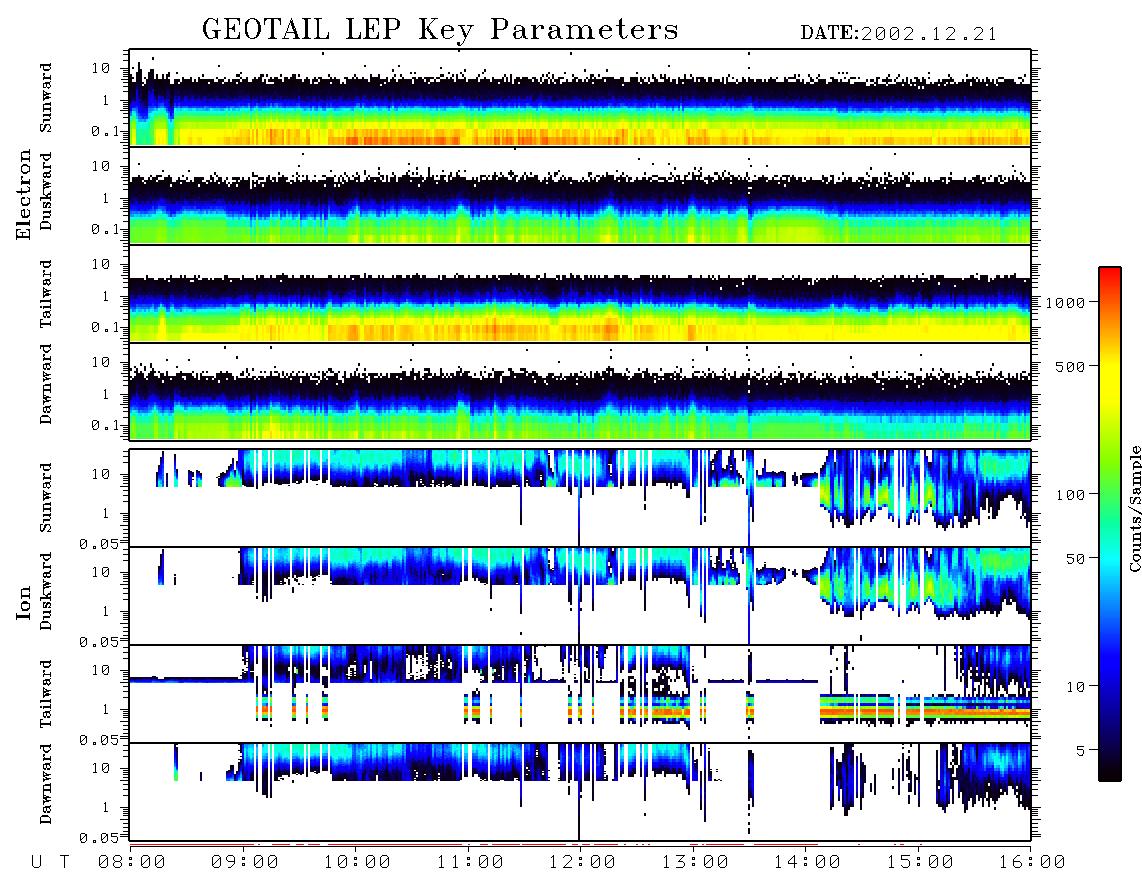Click the "1000" color bar label

[x=1066, y=302]
